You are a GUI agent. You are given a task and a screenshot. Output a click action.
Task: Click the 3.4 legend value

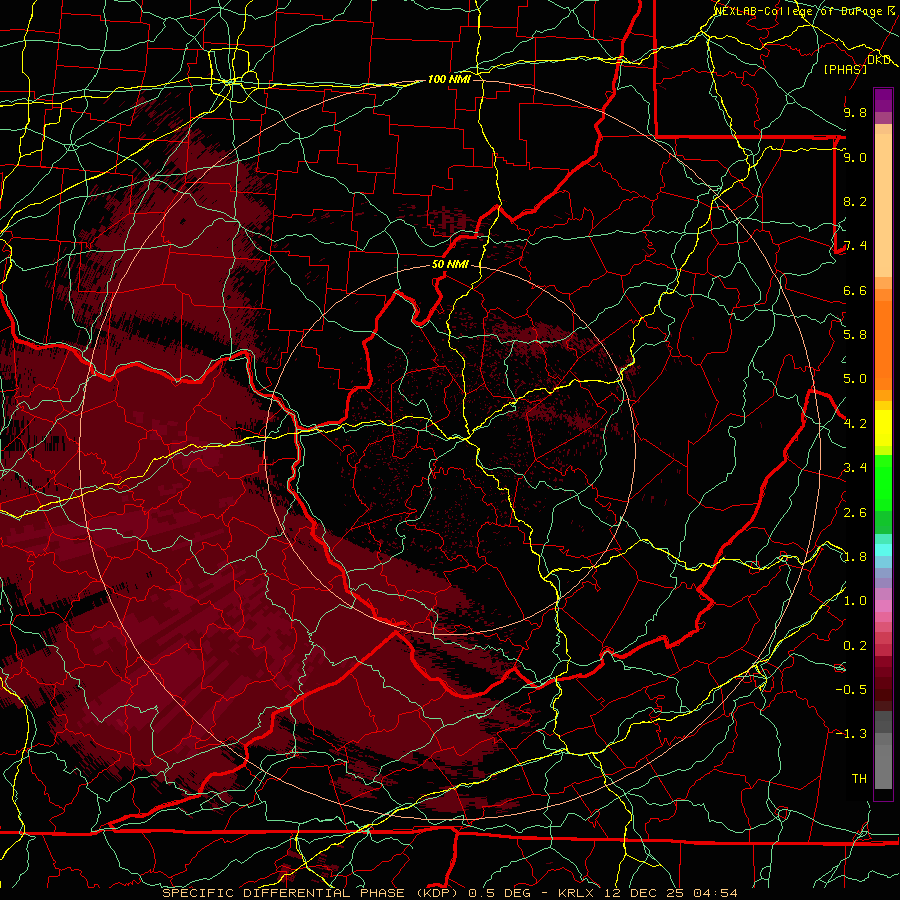[x=855, y=468]
